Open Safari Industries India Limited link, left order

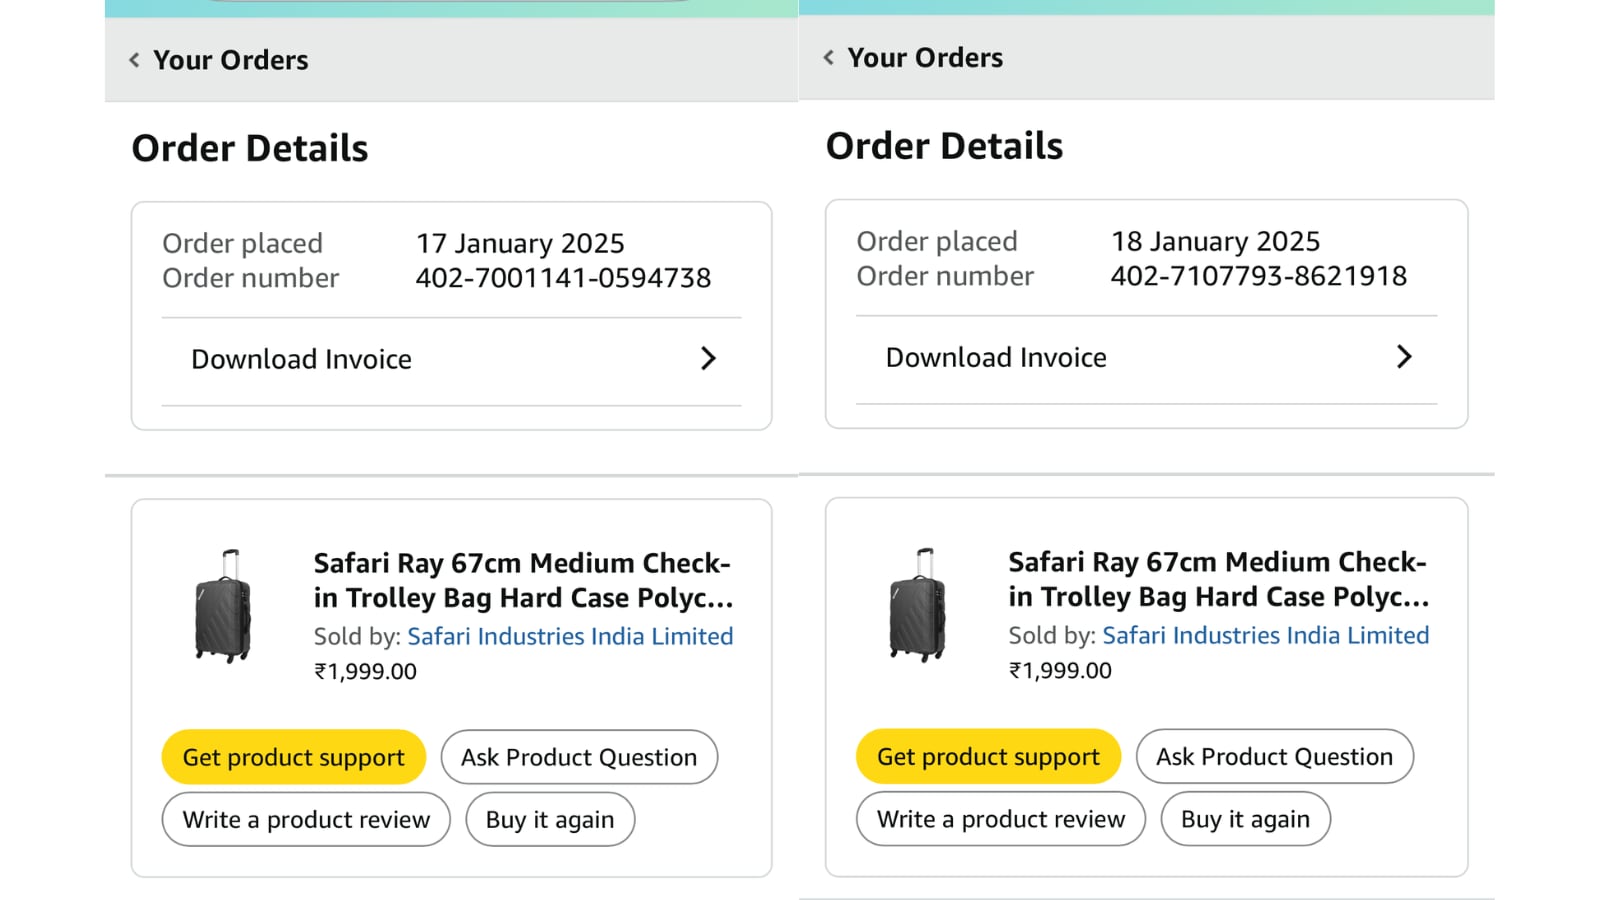tap(570, 636)
